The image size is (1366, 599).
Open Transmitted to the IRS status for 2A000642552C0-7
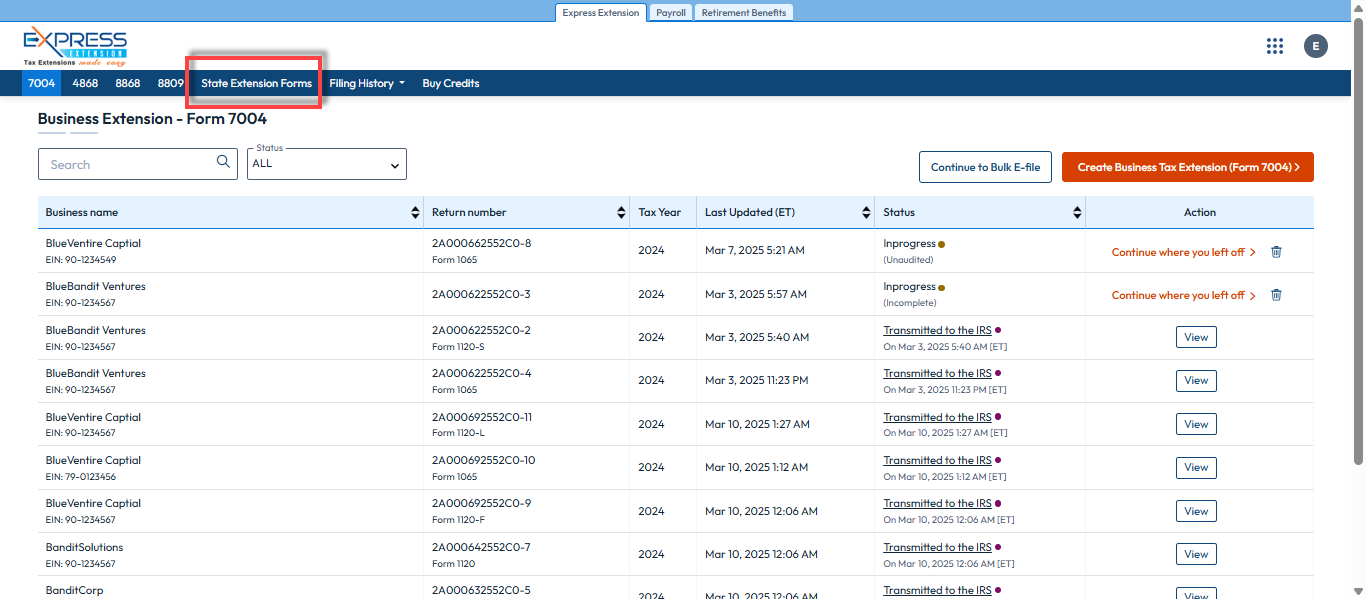click(x=937, y=547)
